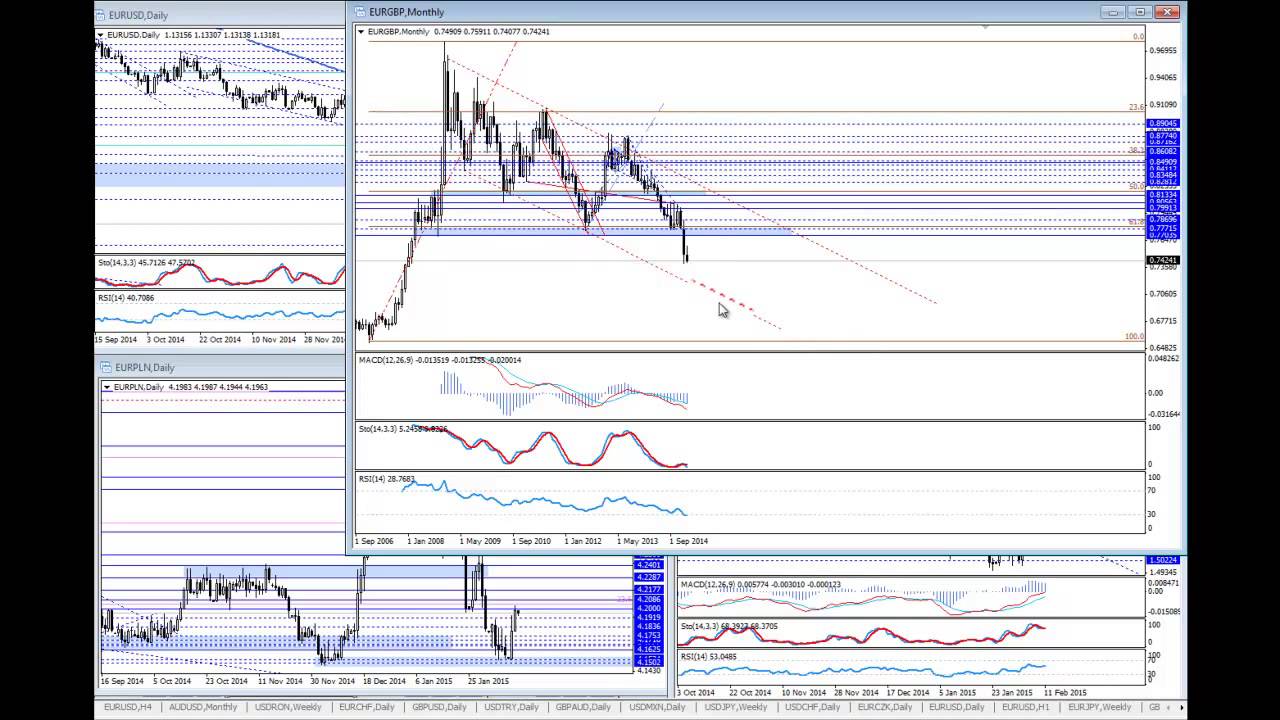Screen dimensions: 1280x720
Task: Switch to the EURUSD,H4 chart tab
Action: [x=129, y=707]
